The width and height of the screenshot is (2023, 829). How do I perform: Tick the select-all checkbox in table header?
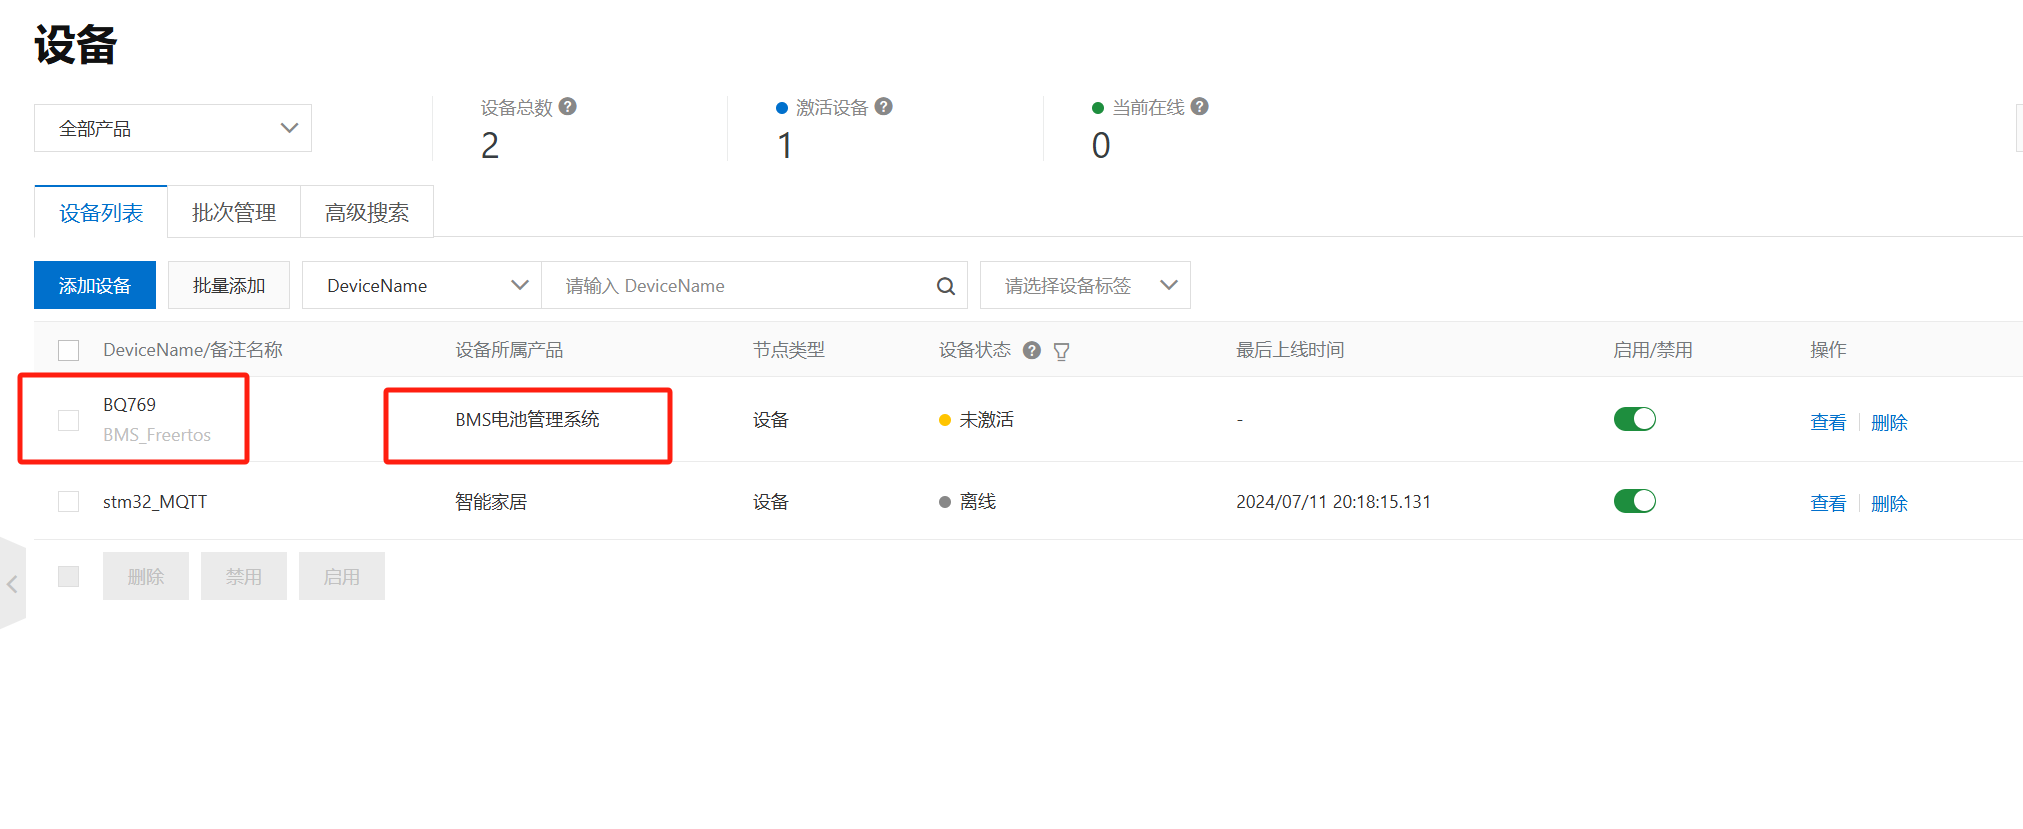(68, 350)
